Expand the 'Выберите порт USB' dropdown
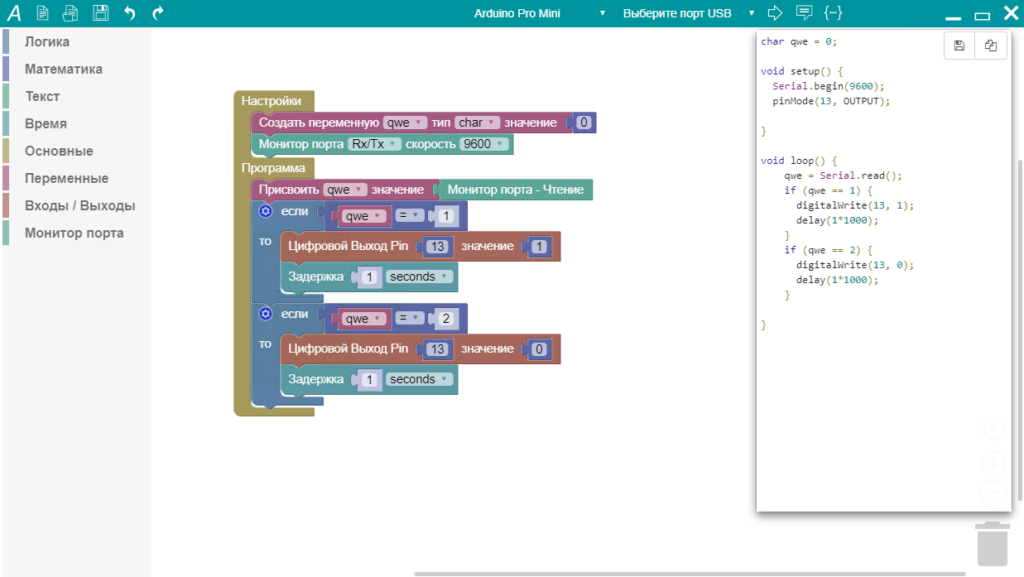Viewport: 1024px width, 577px height. (688, 13)
